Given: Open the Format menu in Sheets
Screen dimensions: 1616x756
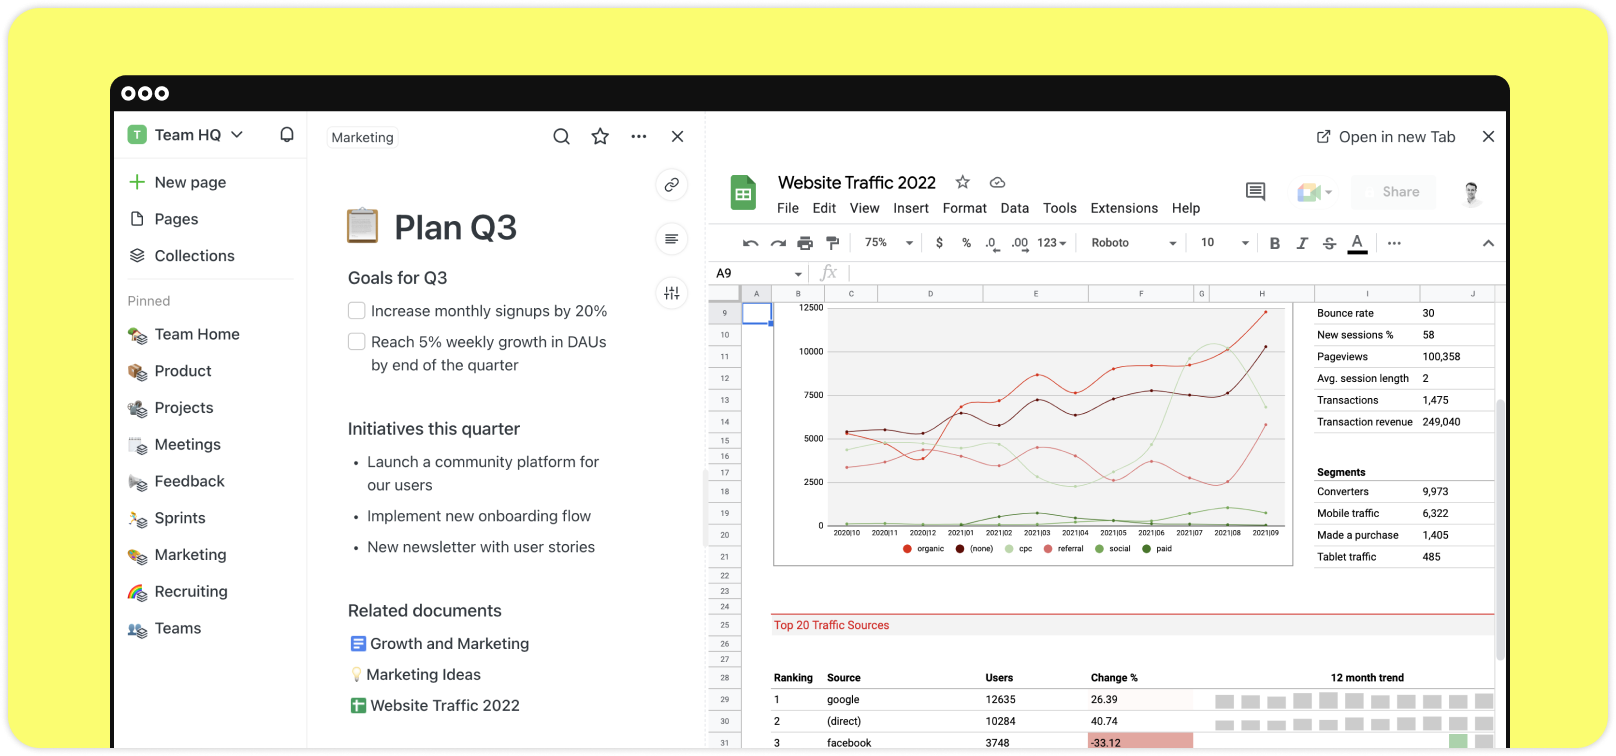Looking at the screenshot, I should [964, 208].
